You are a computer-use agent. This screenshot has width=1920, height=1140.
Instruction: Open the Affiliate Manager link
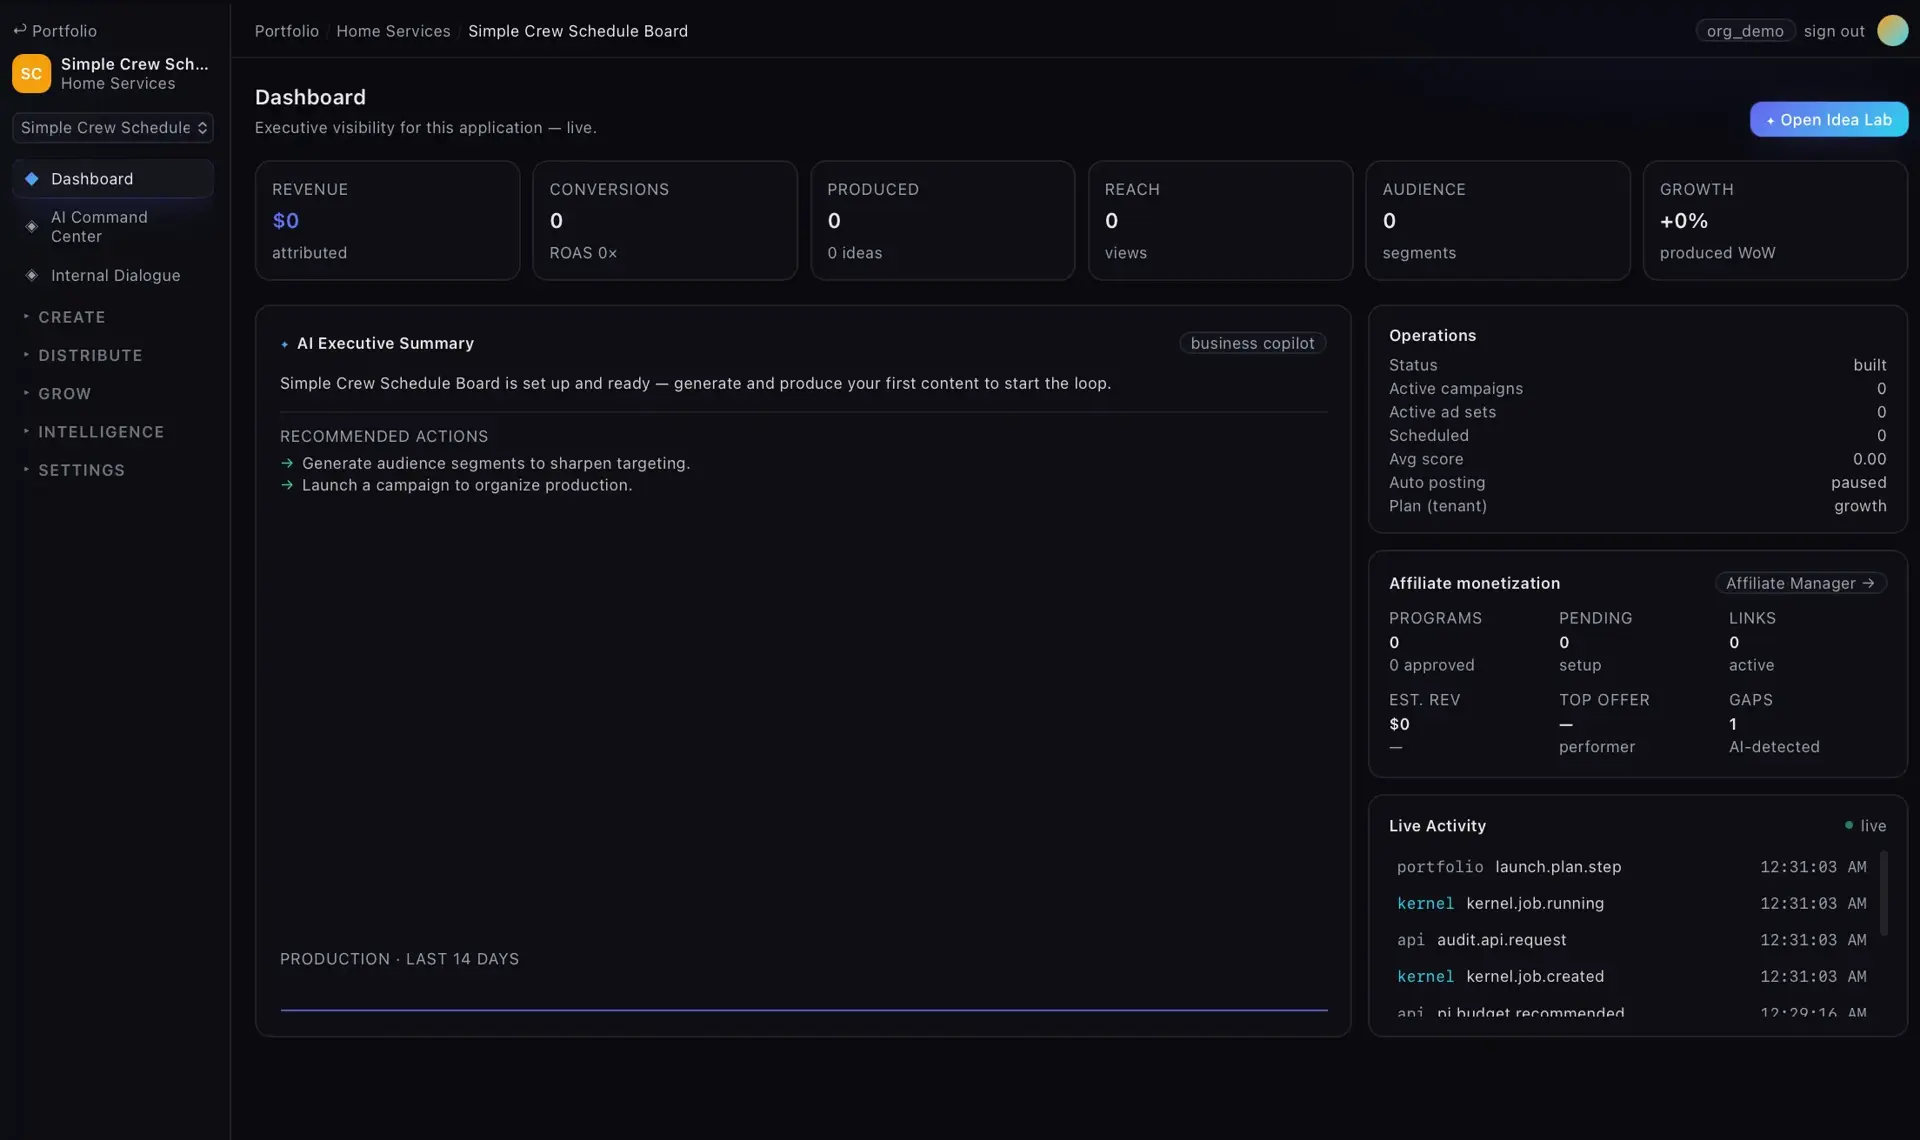(1800, 583)
